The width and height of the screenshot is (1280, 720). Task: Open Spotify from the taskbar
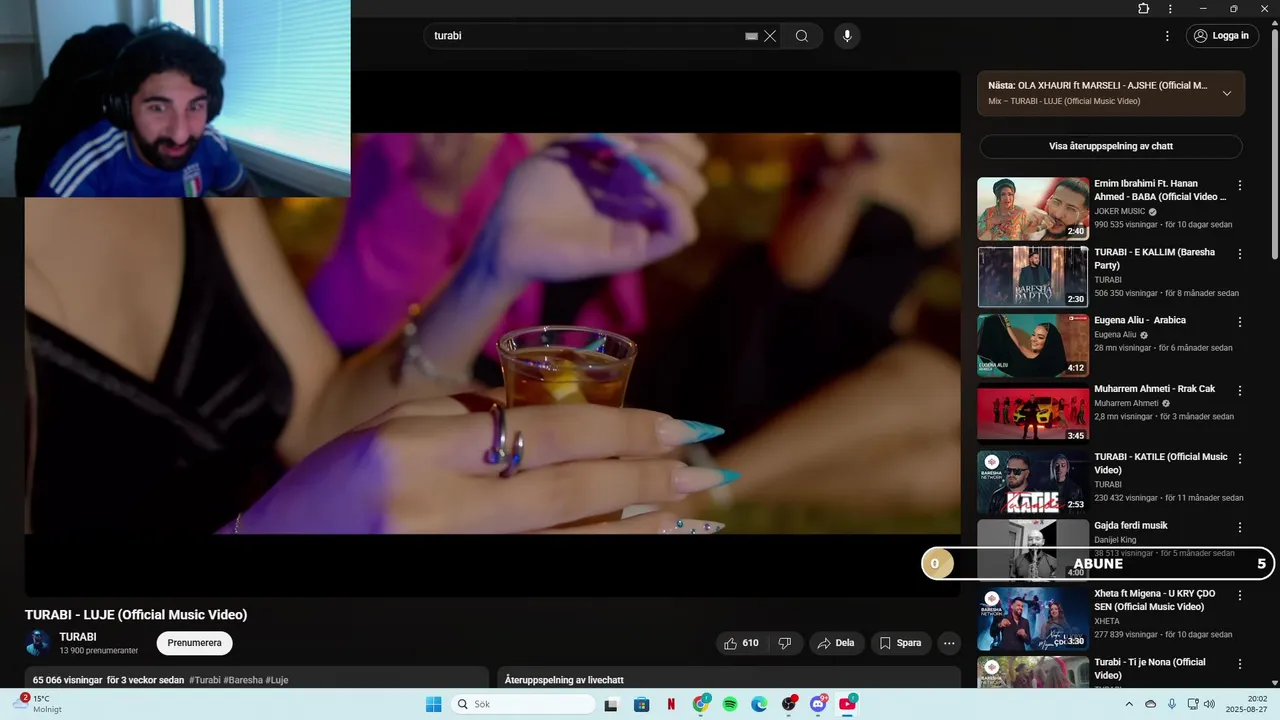coord(730,704)
